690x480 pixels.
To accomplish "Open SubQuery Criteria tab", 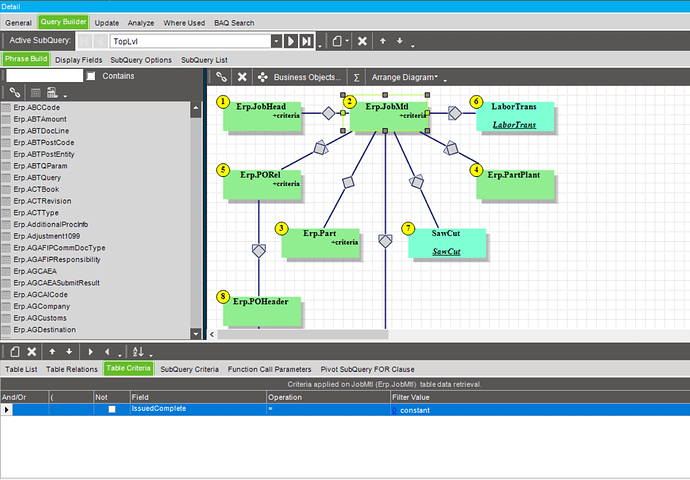I will coord(189,369).
